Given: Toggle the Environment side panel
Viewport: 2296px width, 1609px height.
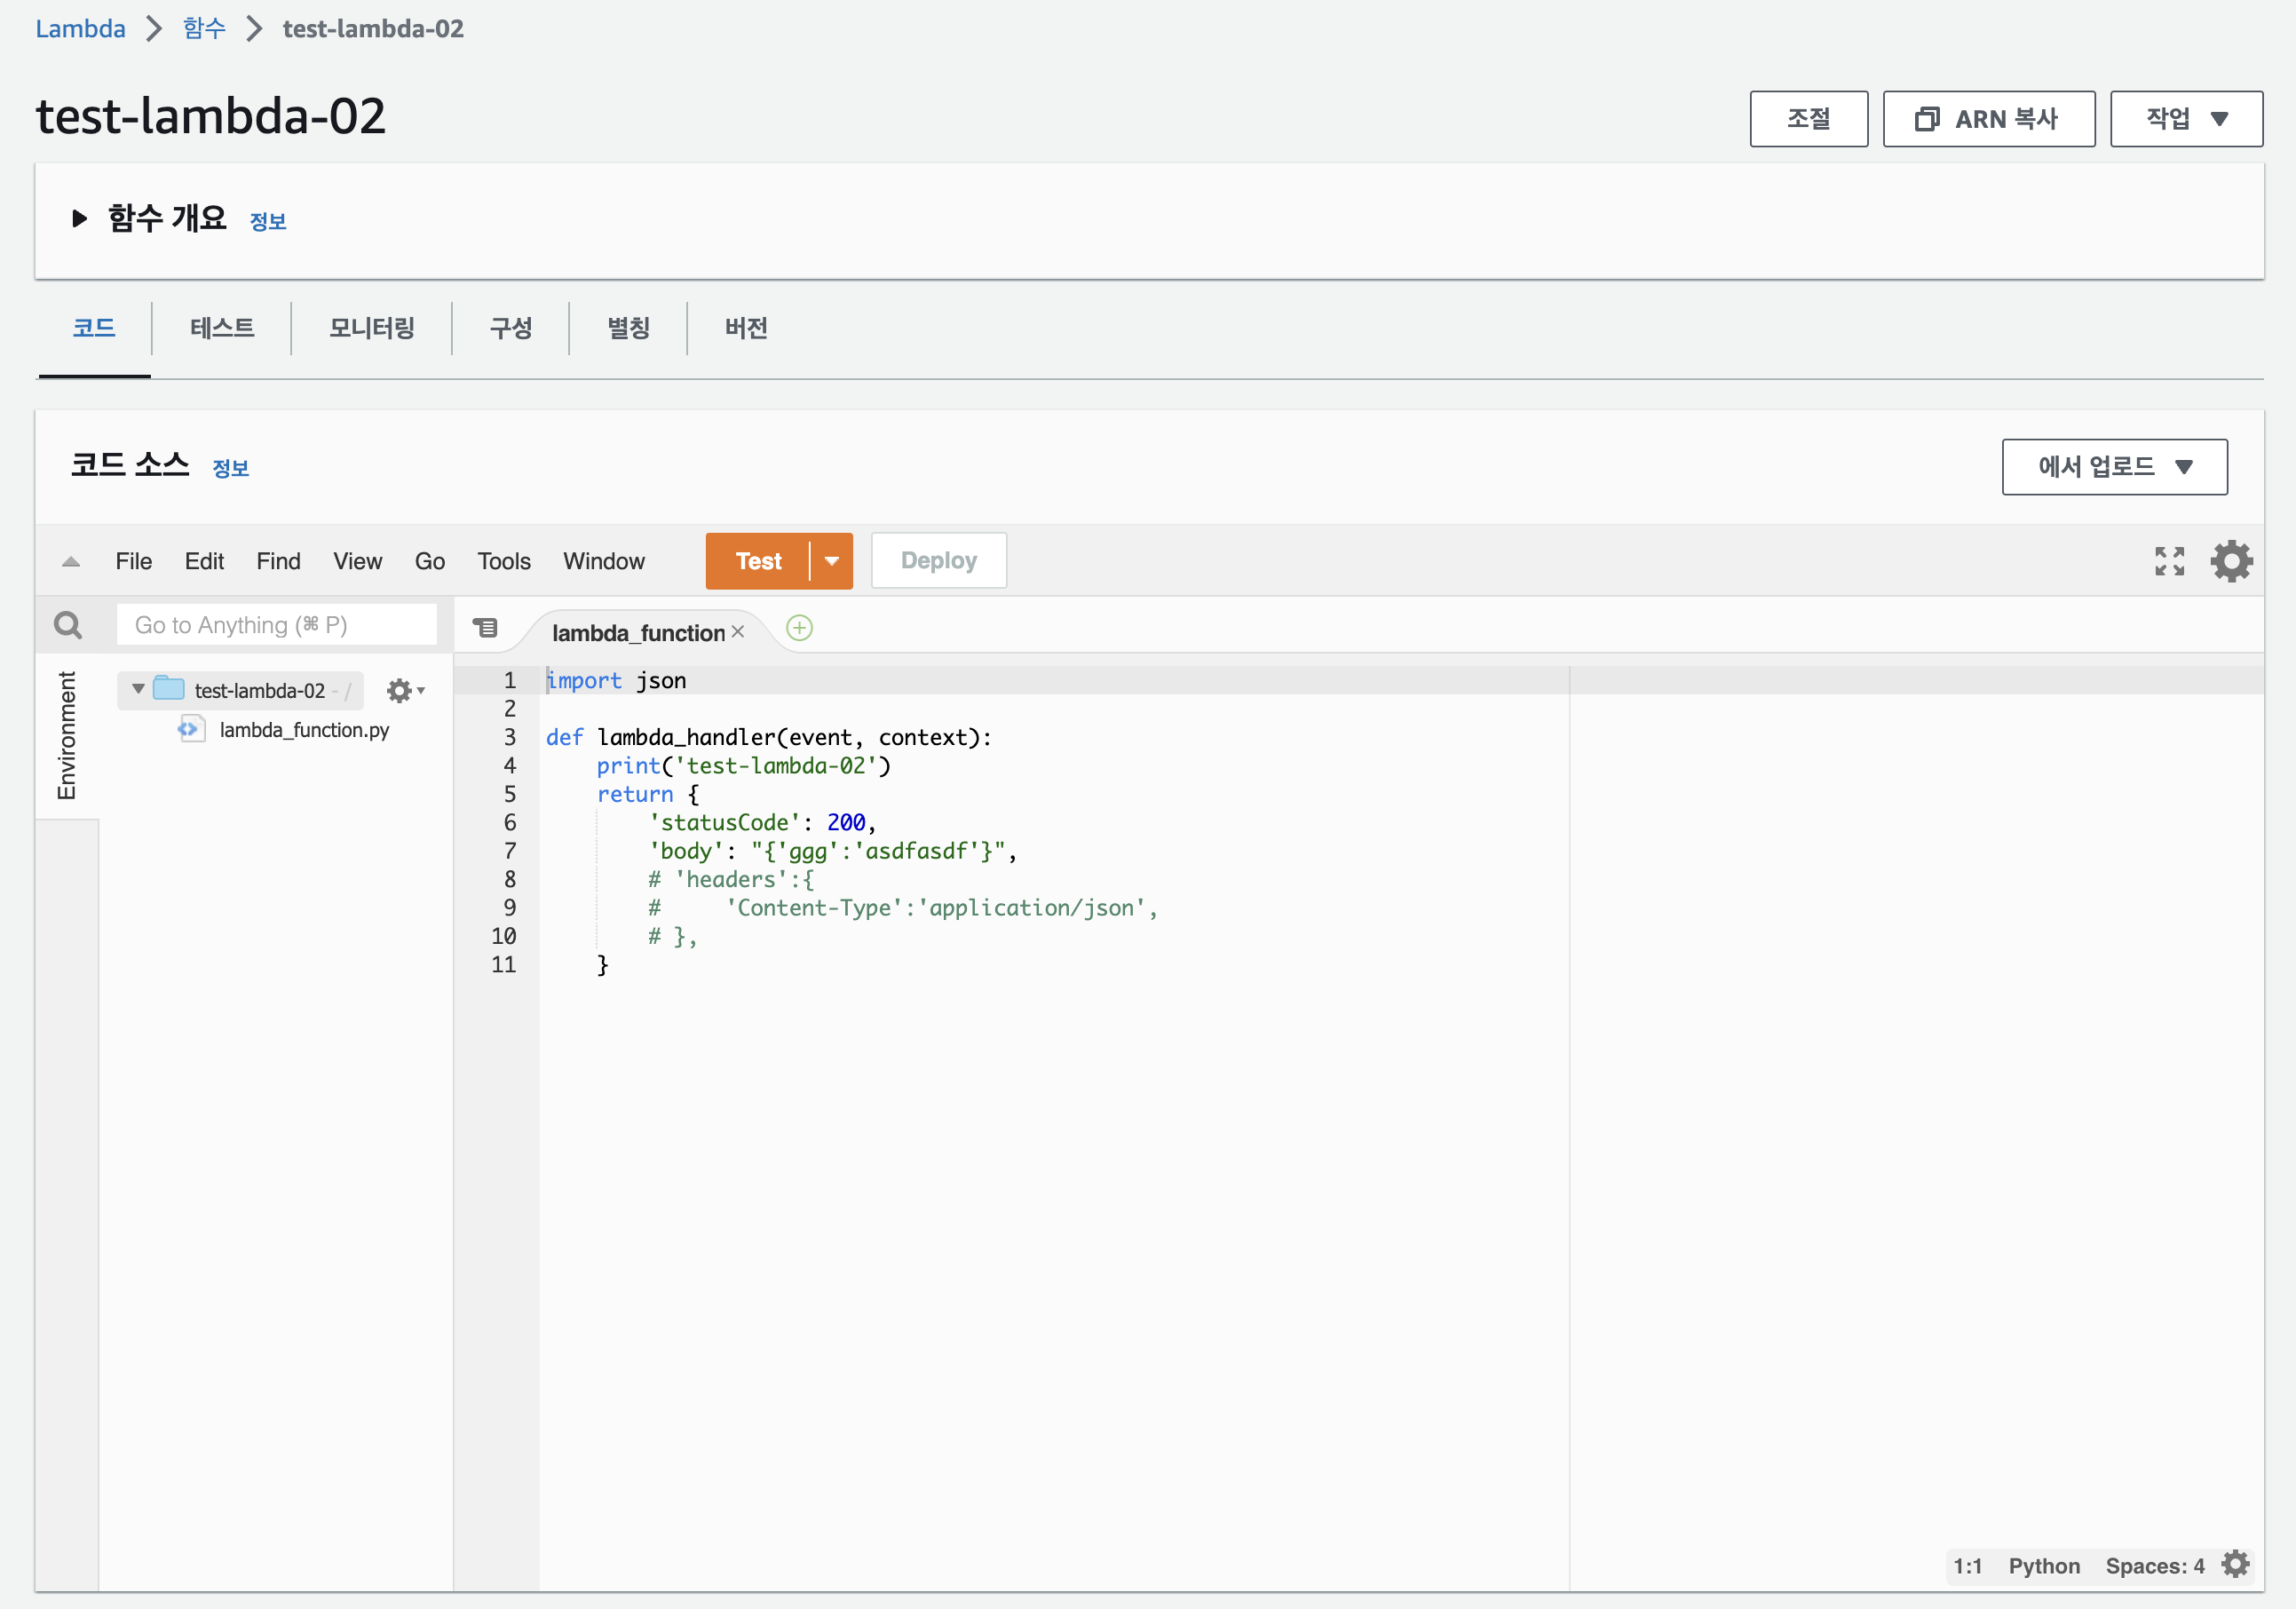Looking at the screenshot, I should (67, 735).
